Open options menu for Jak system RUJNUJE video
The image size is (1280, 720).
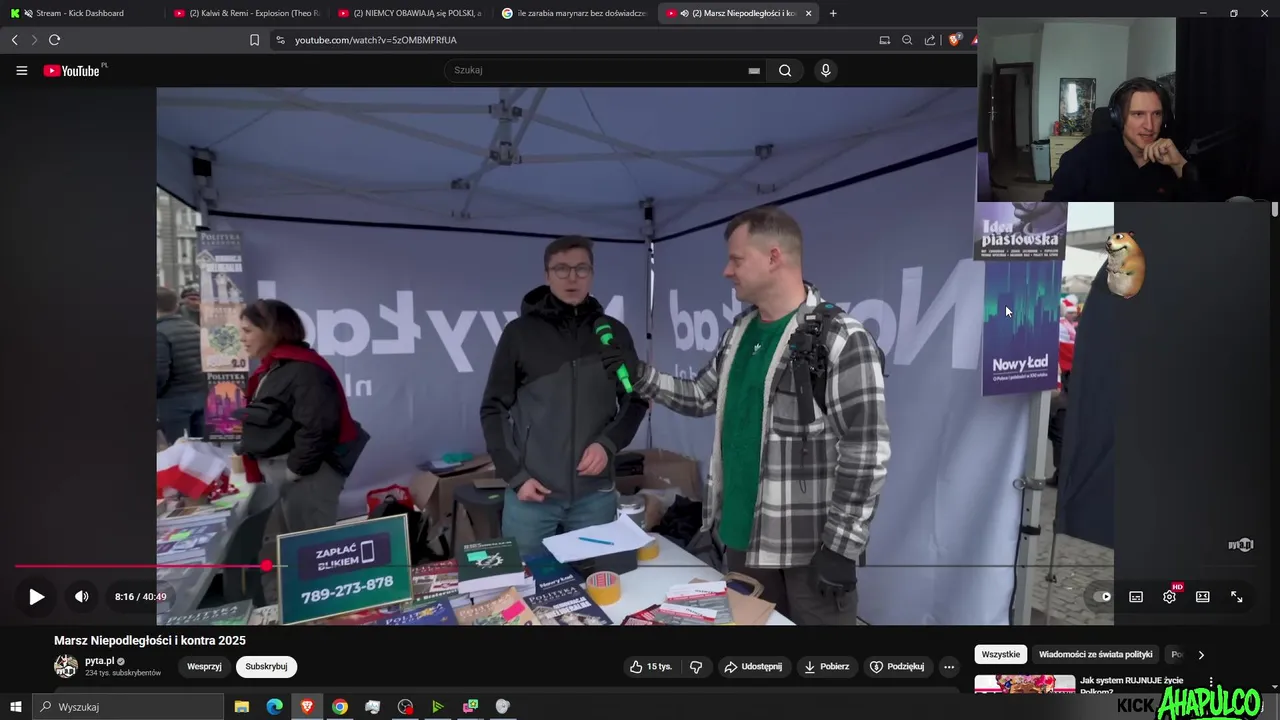[x=1211, y=683]
